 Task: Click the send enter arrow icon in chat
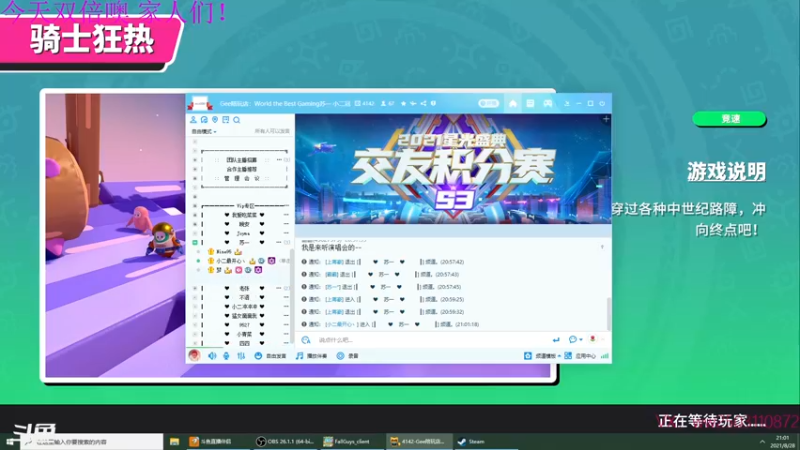tap(556, 340)
